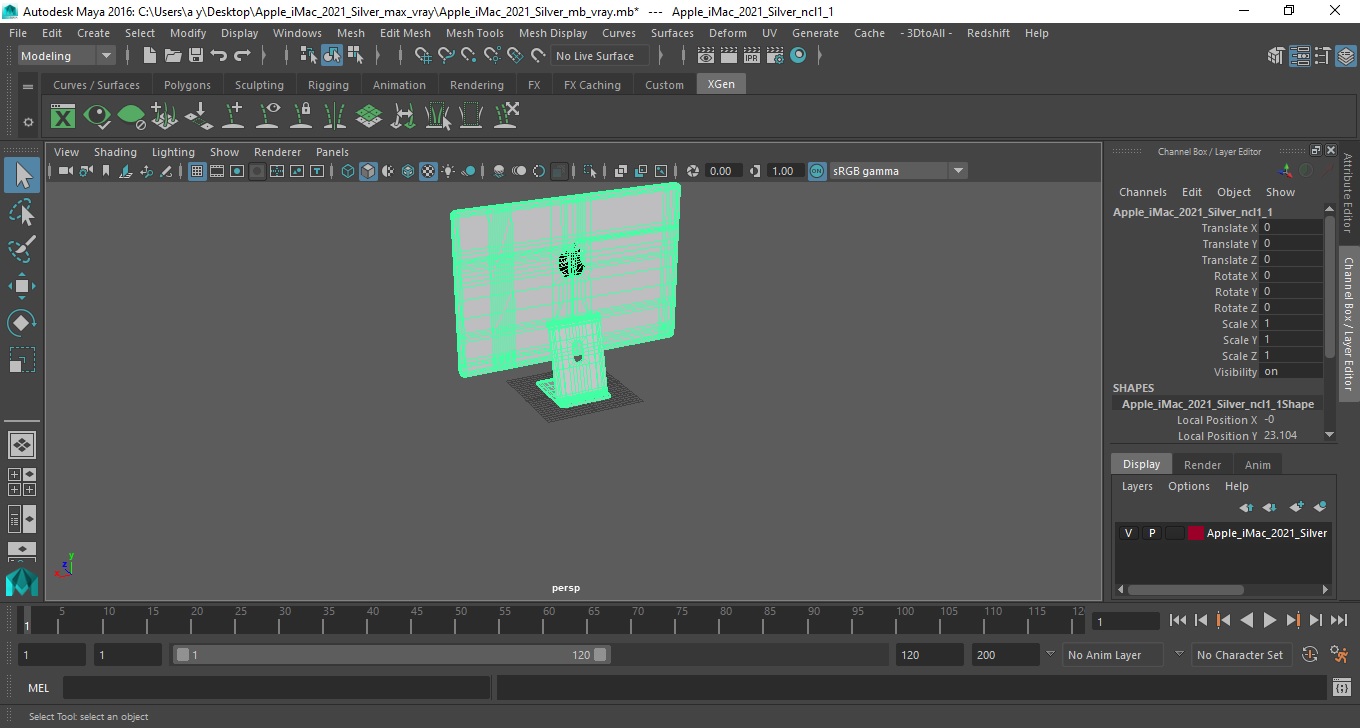Open the viewport Shading menu
This screenshot has height=728, width=1360.
tap(115, 152)
